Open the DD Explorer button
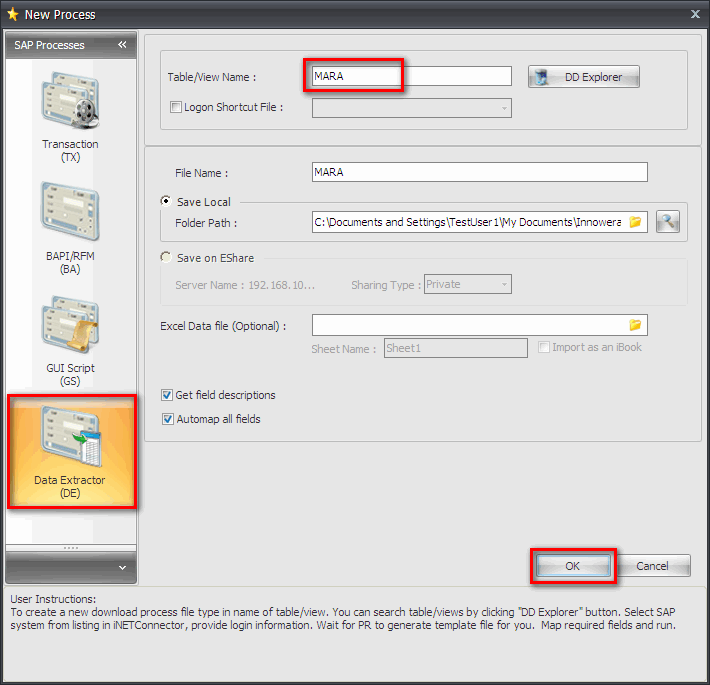The image size is (710, 685). point(583,77)
